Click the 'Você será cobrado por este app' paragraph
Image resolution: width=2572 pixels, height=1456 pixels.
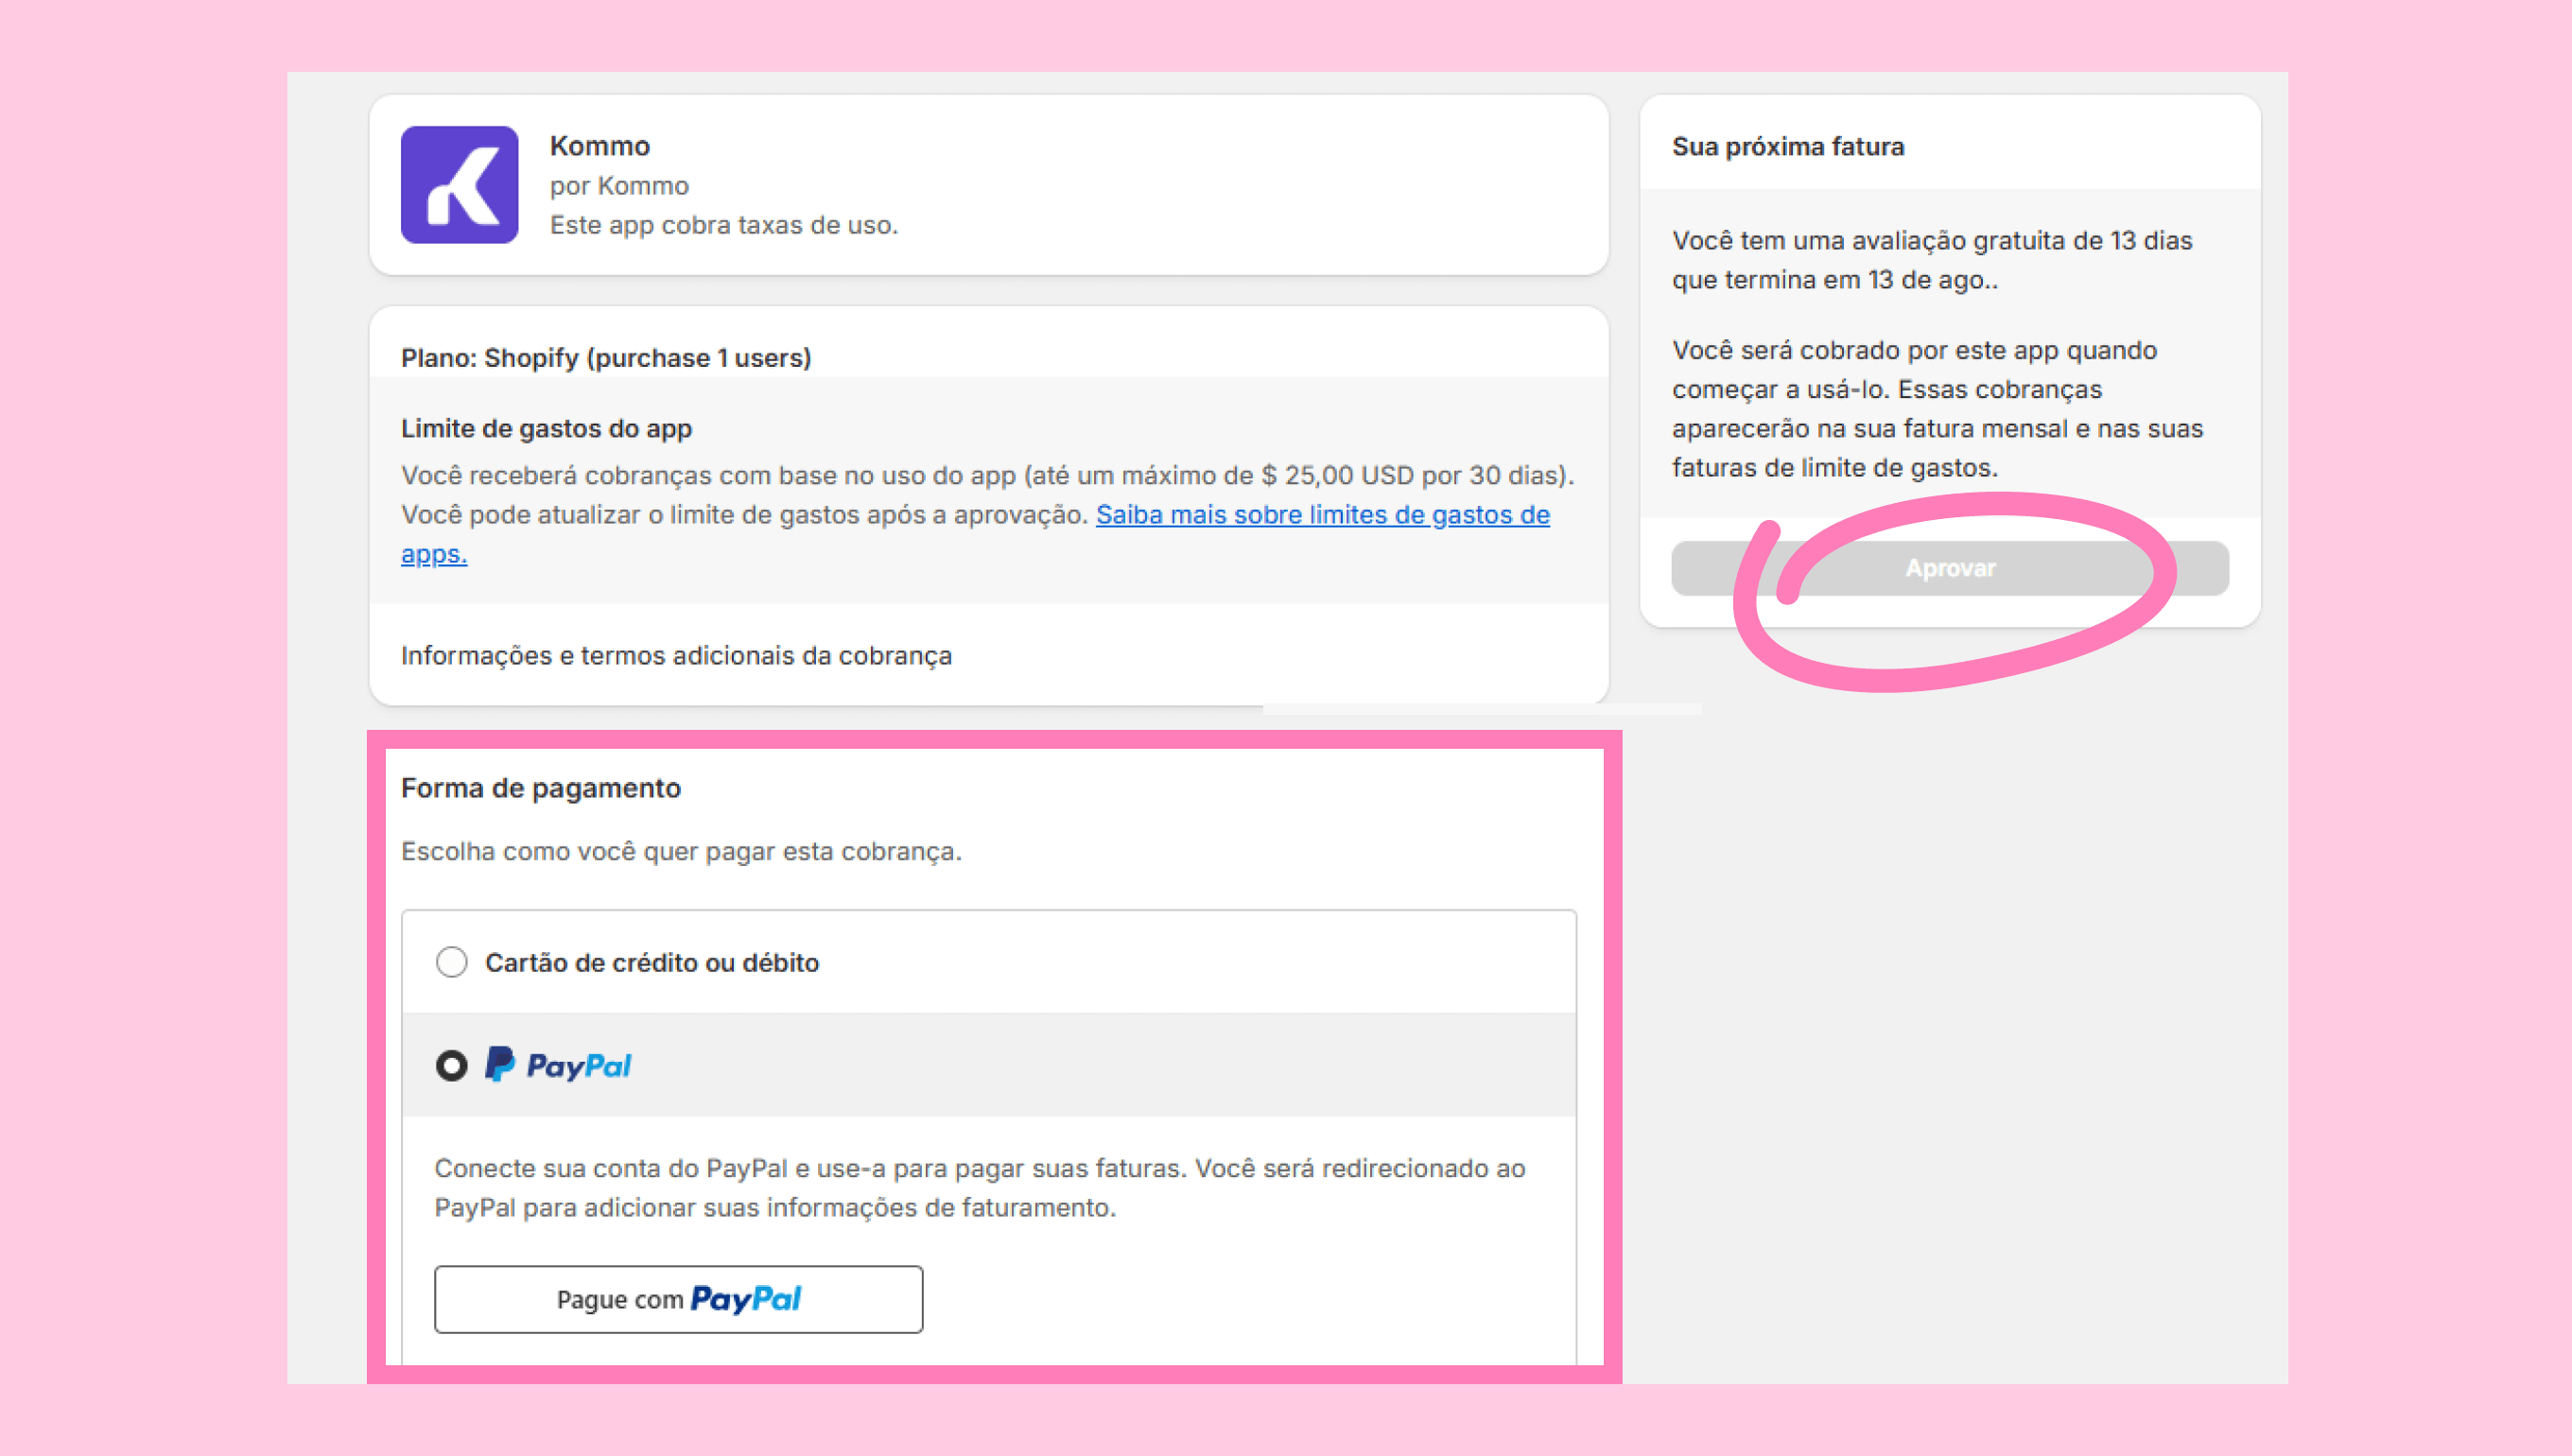point(1938,409)
